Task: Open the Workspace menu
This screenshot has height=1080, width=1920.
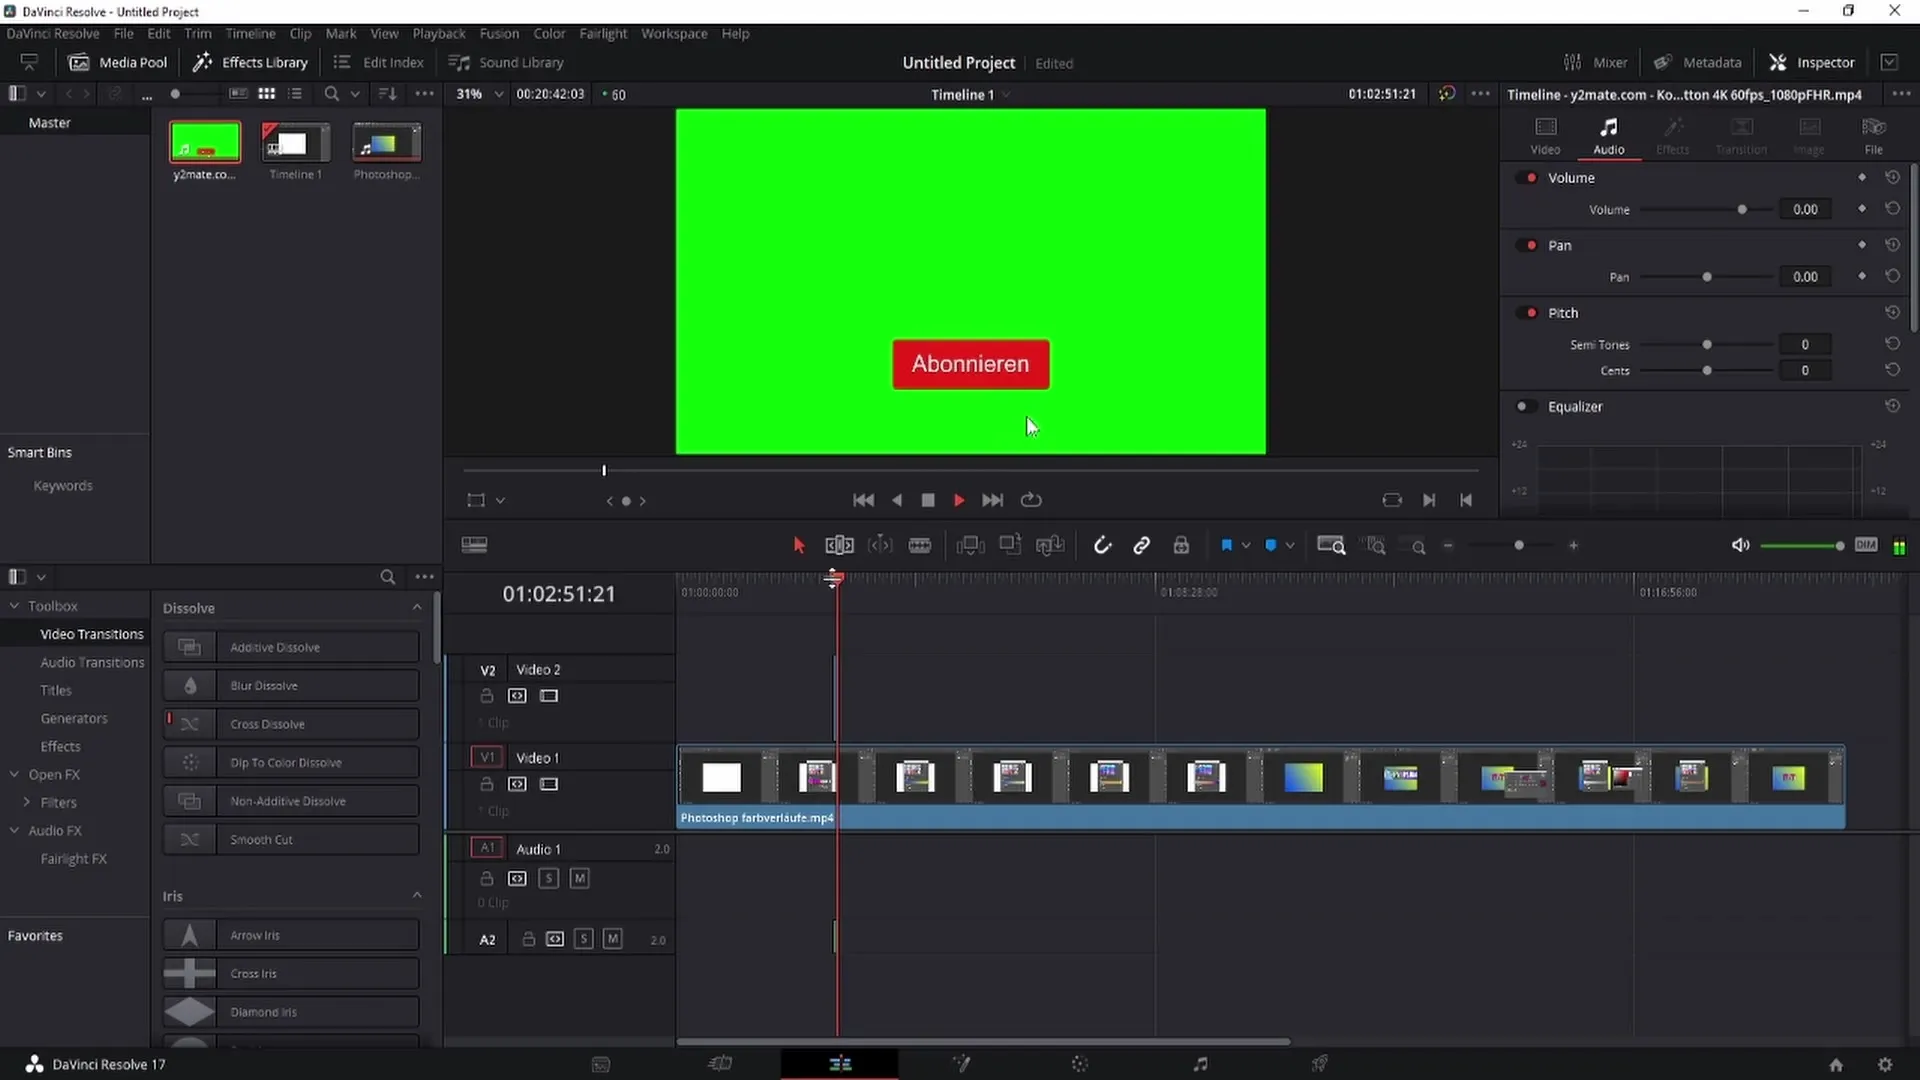Action: click(674, 33)
